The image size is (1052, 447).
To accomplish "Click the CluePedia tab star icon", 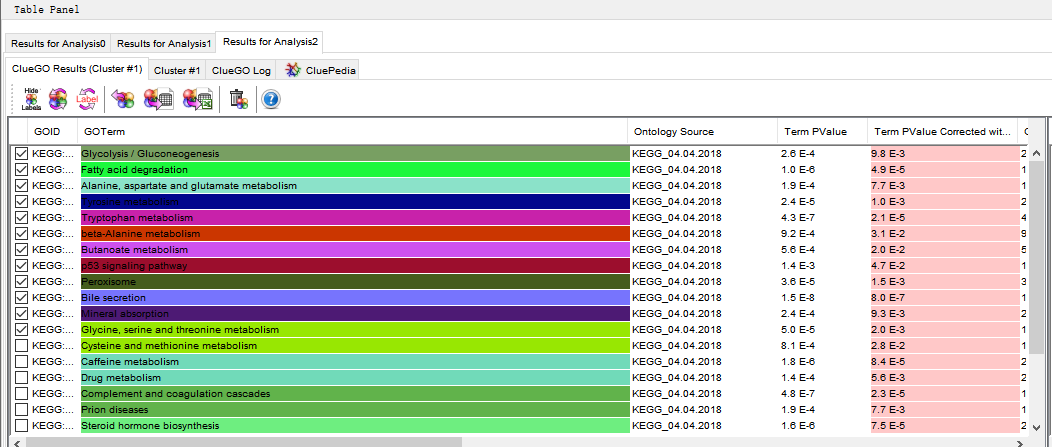I will (293, 70).
